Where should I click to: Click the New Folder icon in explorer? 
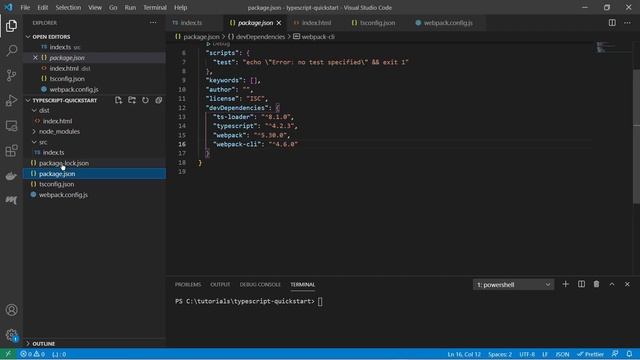tap(132, 100)
